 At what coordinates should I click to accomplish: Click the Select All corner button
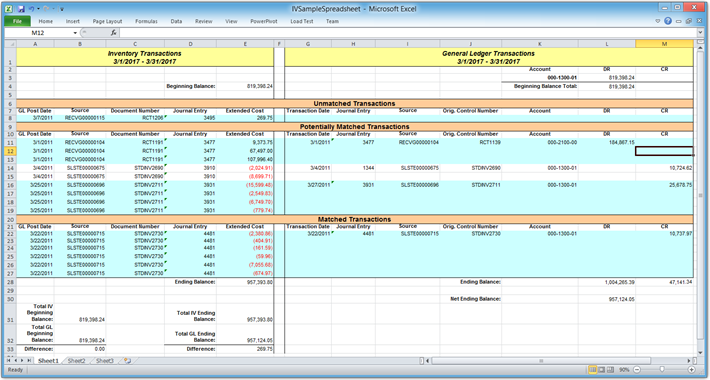(10, 44)
